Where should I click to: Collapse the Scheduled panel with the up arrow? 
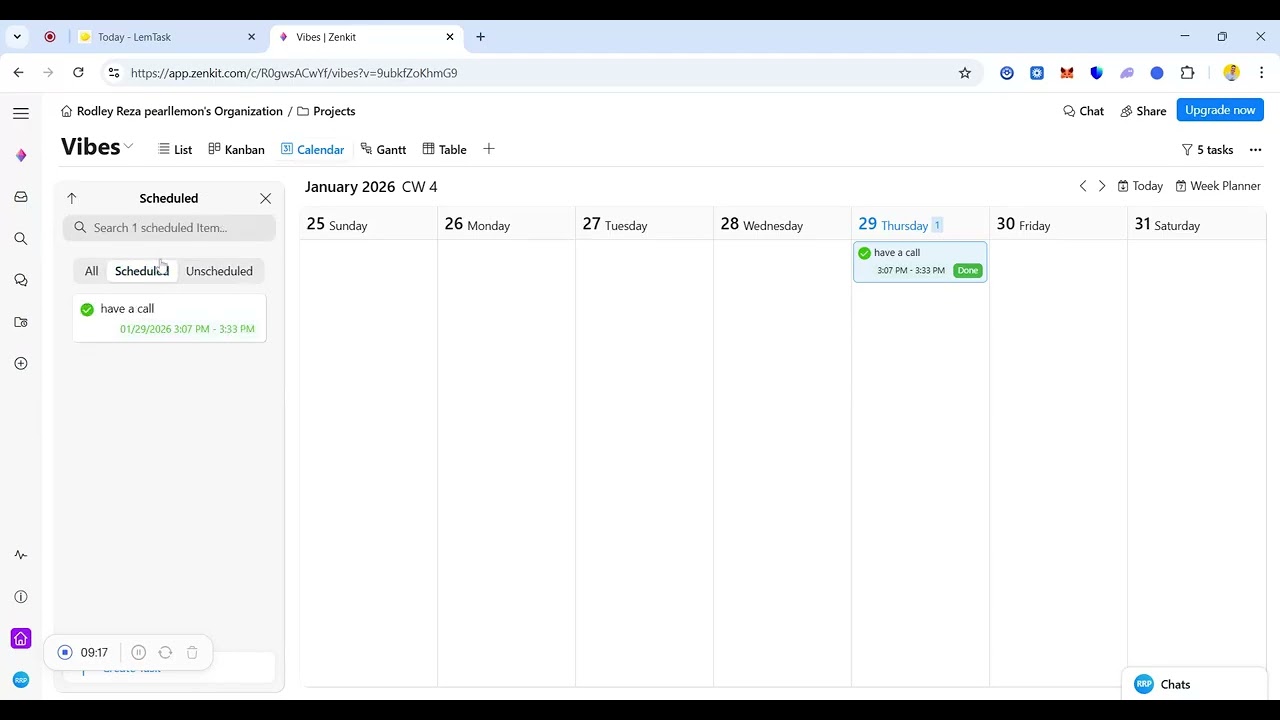tap(71, 198)
